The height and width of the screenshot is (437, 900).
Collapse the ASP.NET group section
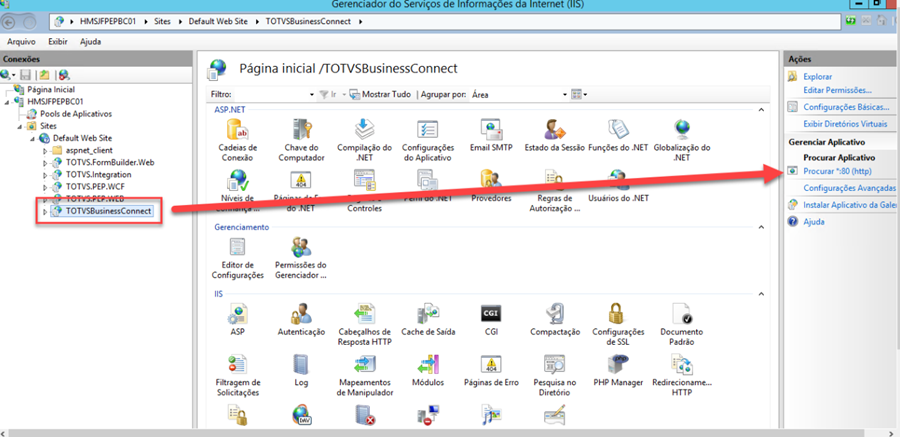[x=761, y=109]
